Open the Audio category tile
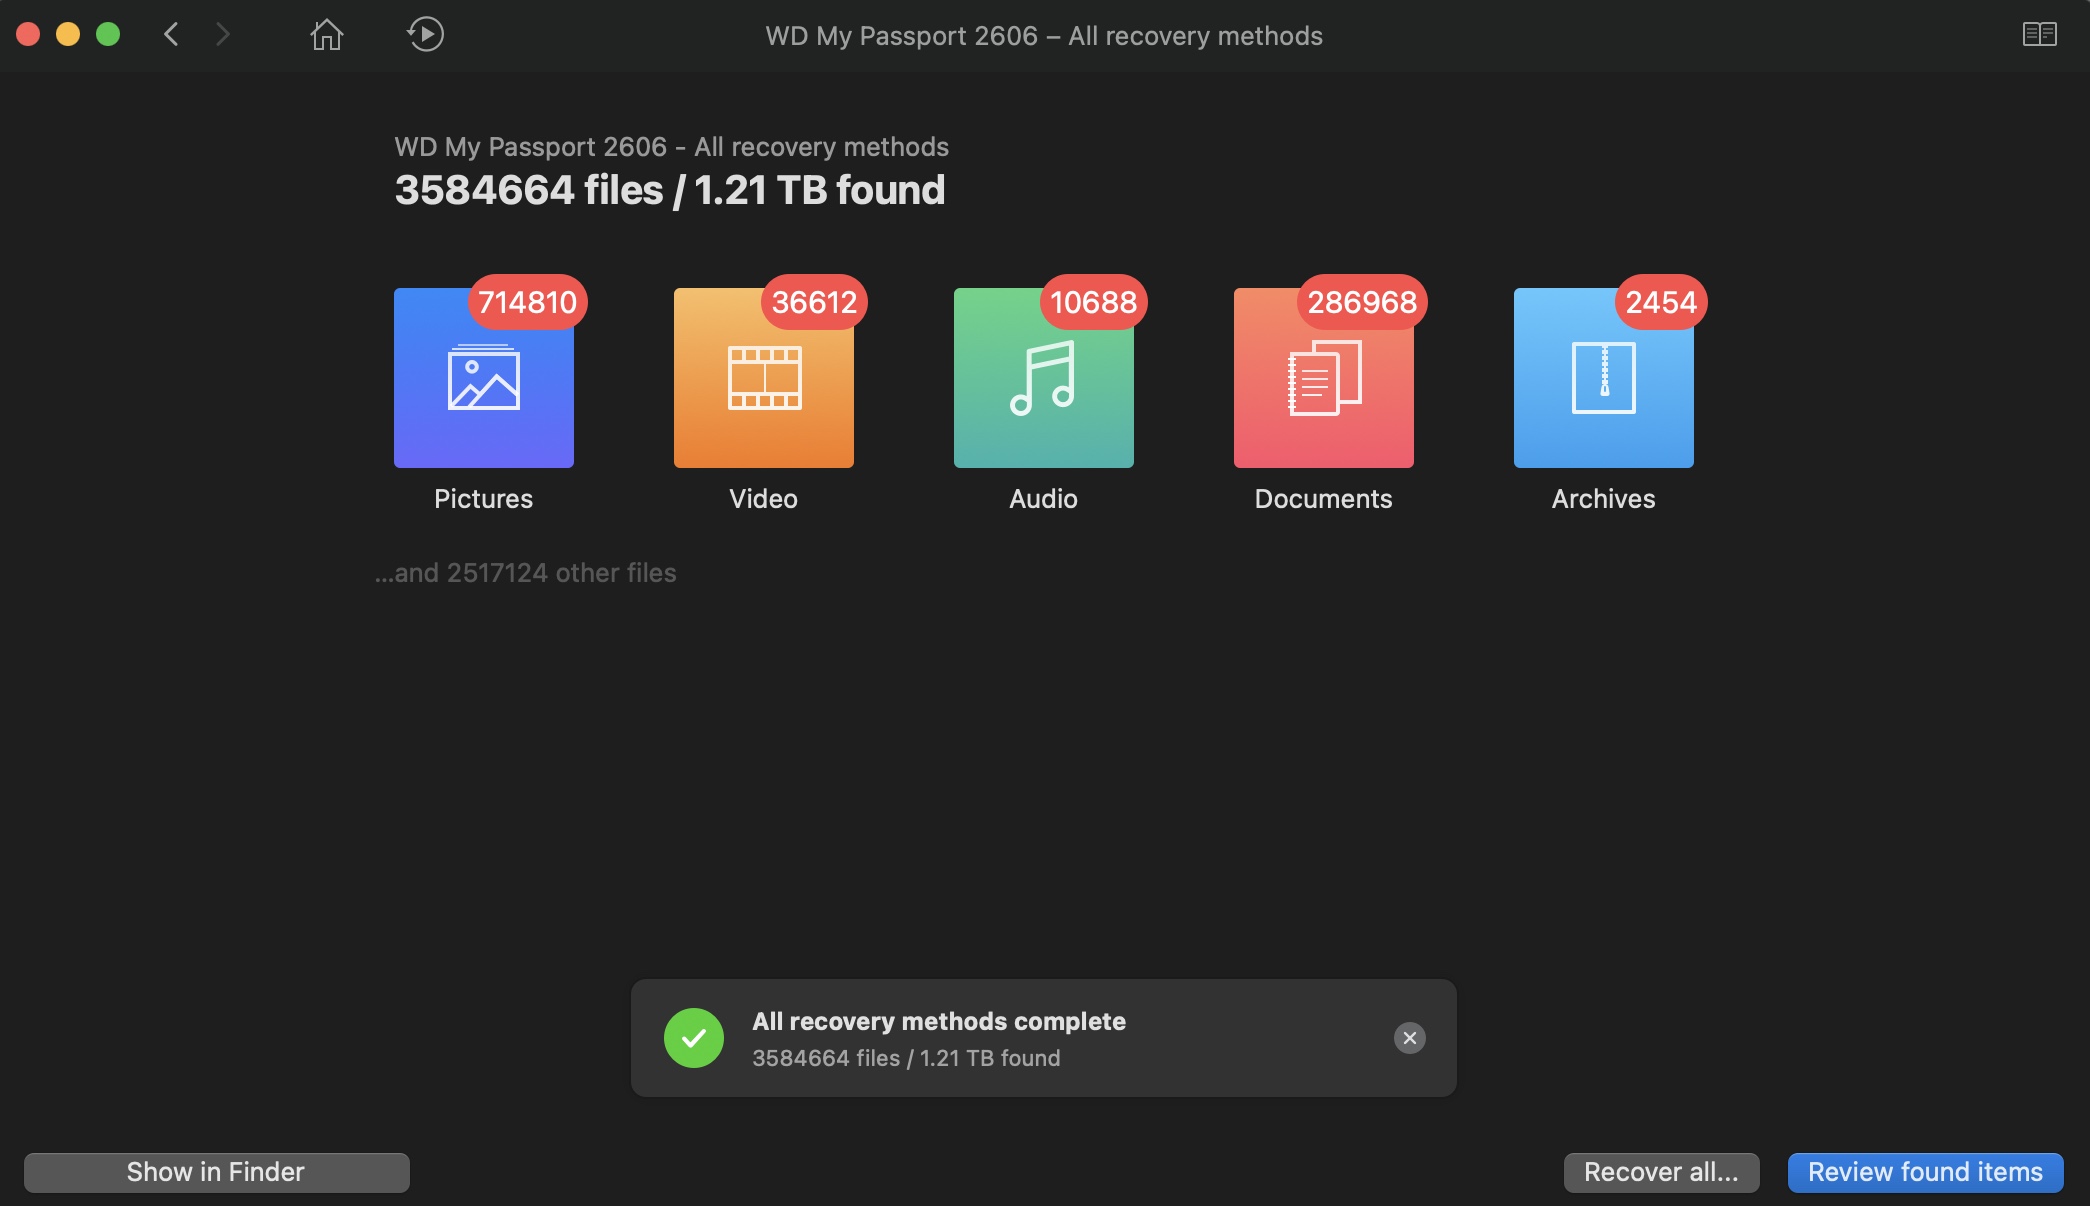This screenshot has width=2090, height=1206. coord(1043,379)
